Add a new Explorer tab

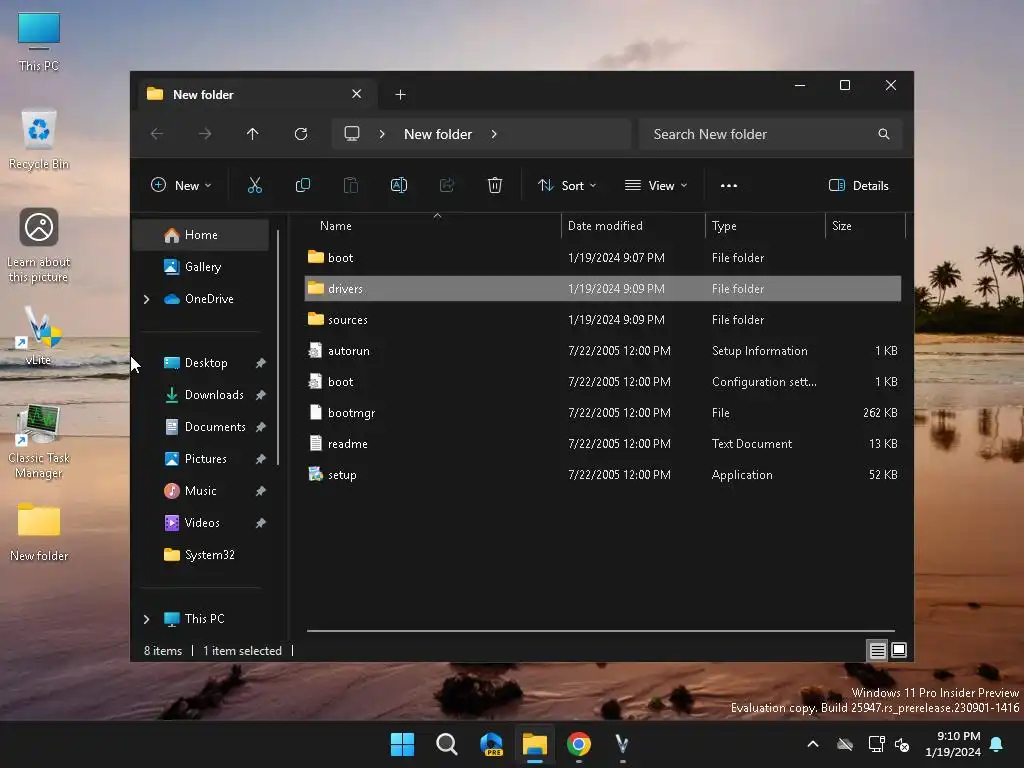pyautogui.click(x=400, y=95)
